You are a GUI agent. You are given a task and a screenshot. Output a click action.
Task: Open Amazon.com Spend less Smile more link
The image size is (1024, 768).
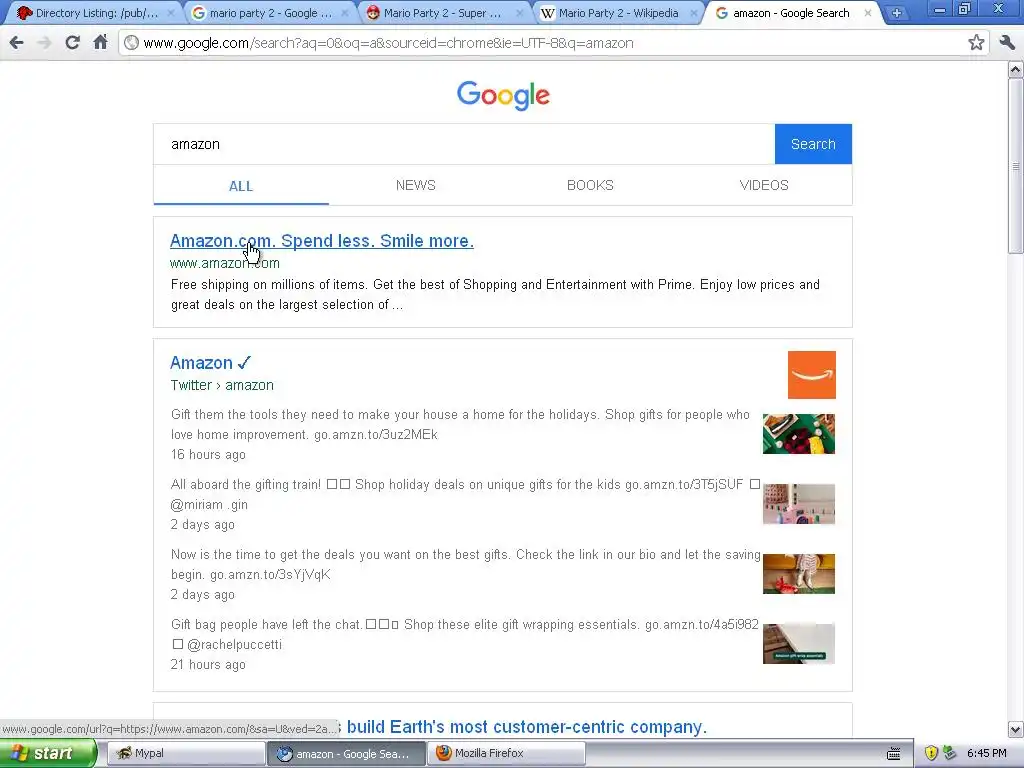(321, 241)
